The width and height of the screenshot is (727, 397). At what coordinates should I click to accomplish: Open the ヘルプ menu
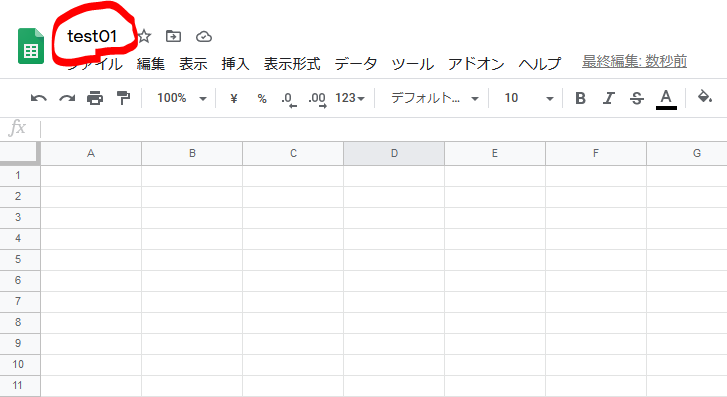coord(540,64)
